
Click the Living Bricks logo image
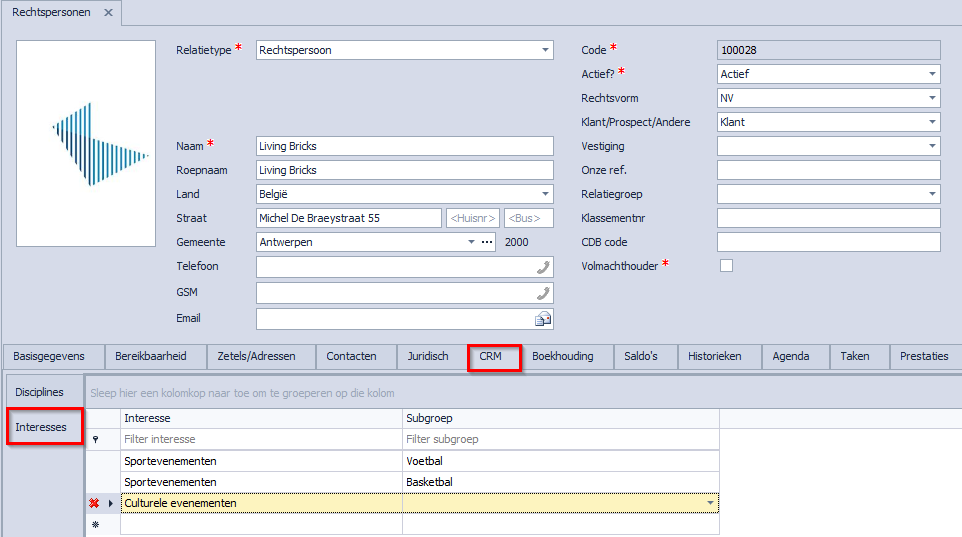(x=86, y=143)
